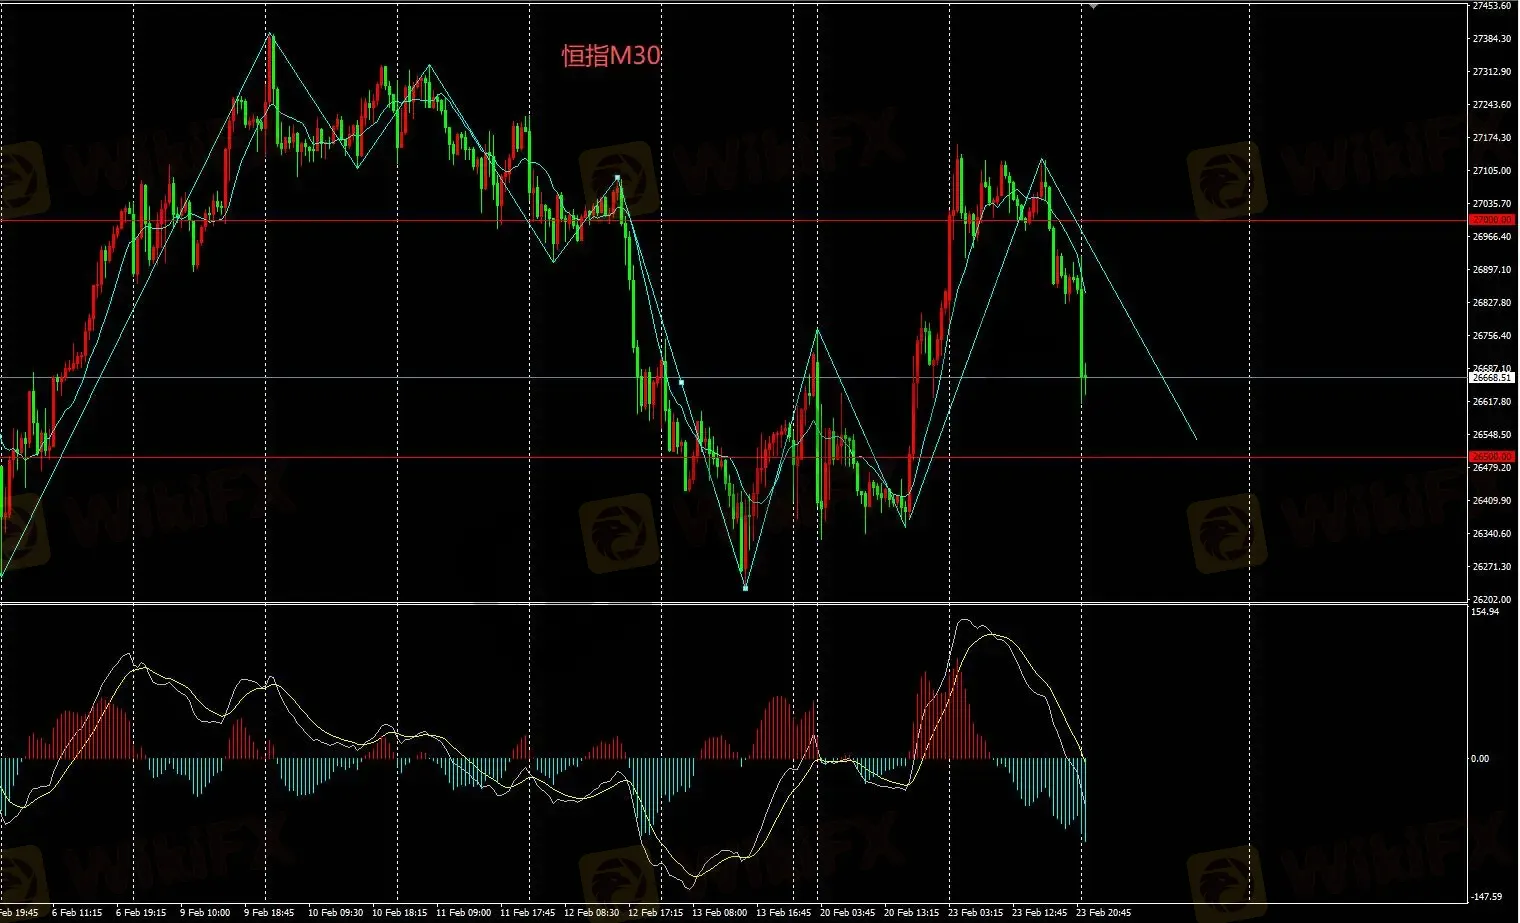
Task: Click the 26202.00 bottom price scale label
Action: (x=1491, y=600)
